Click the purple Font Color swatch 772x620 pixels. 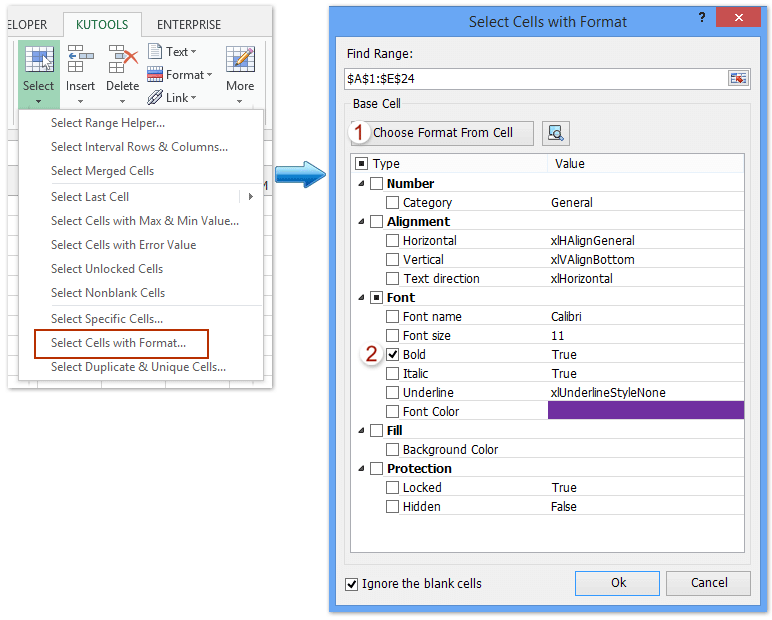pyautogui.click(x=645, y=411)
